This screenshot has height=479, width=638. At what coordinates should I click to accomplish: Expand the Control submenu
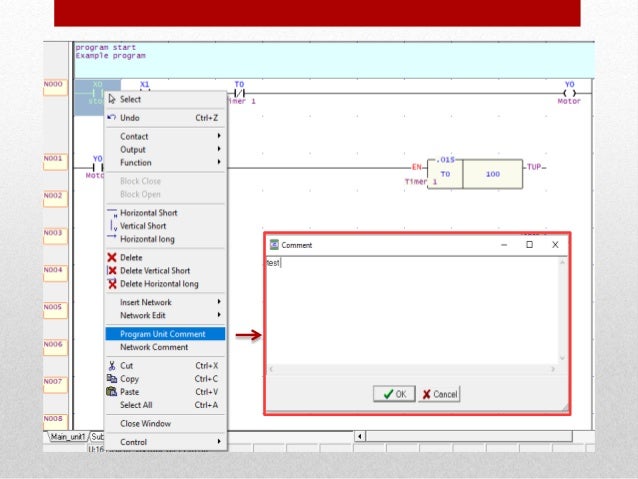(x=165, y=442)
